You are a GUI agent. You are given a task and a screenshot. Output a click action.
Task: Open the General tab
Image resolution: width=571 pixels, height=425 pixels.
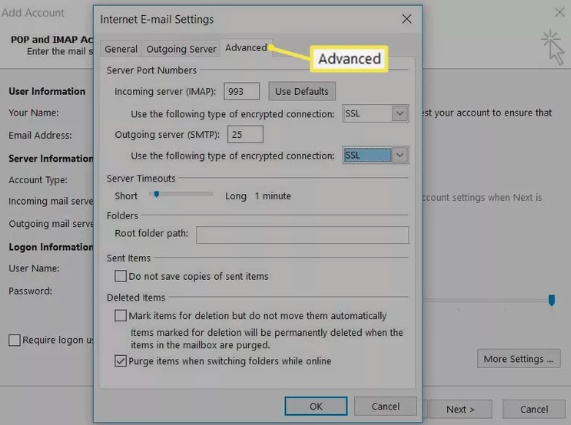click(121, 49)
